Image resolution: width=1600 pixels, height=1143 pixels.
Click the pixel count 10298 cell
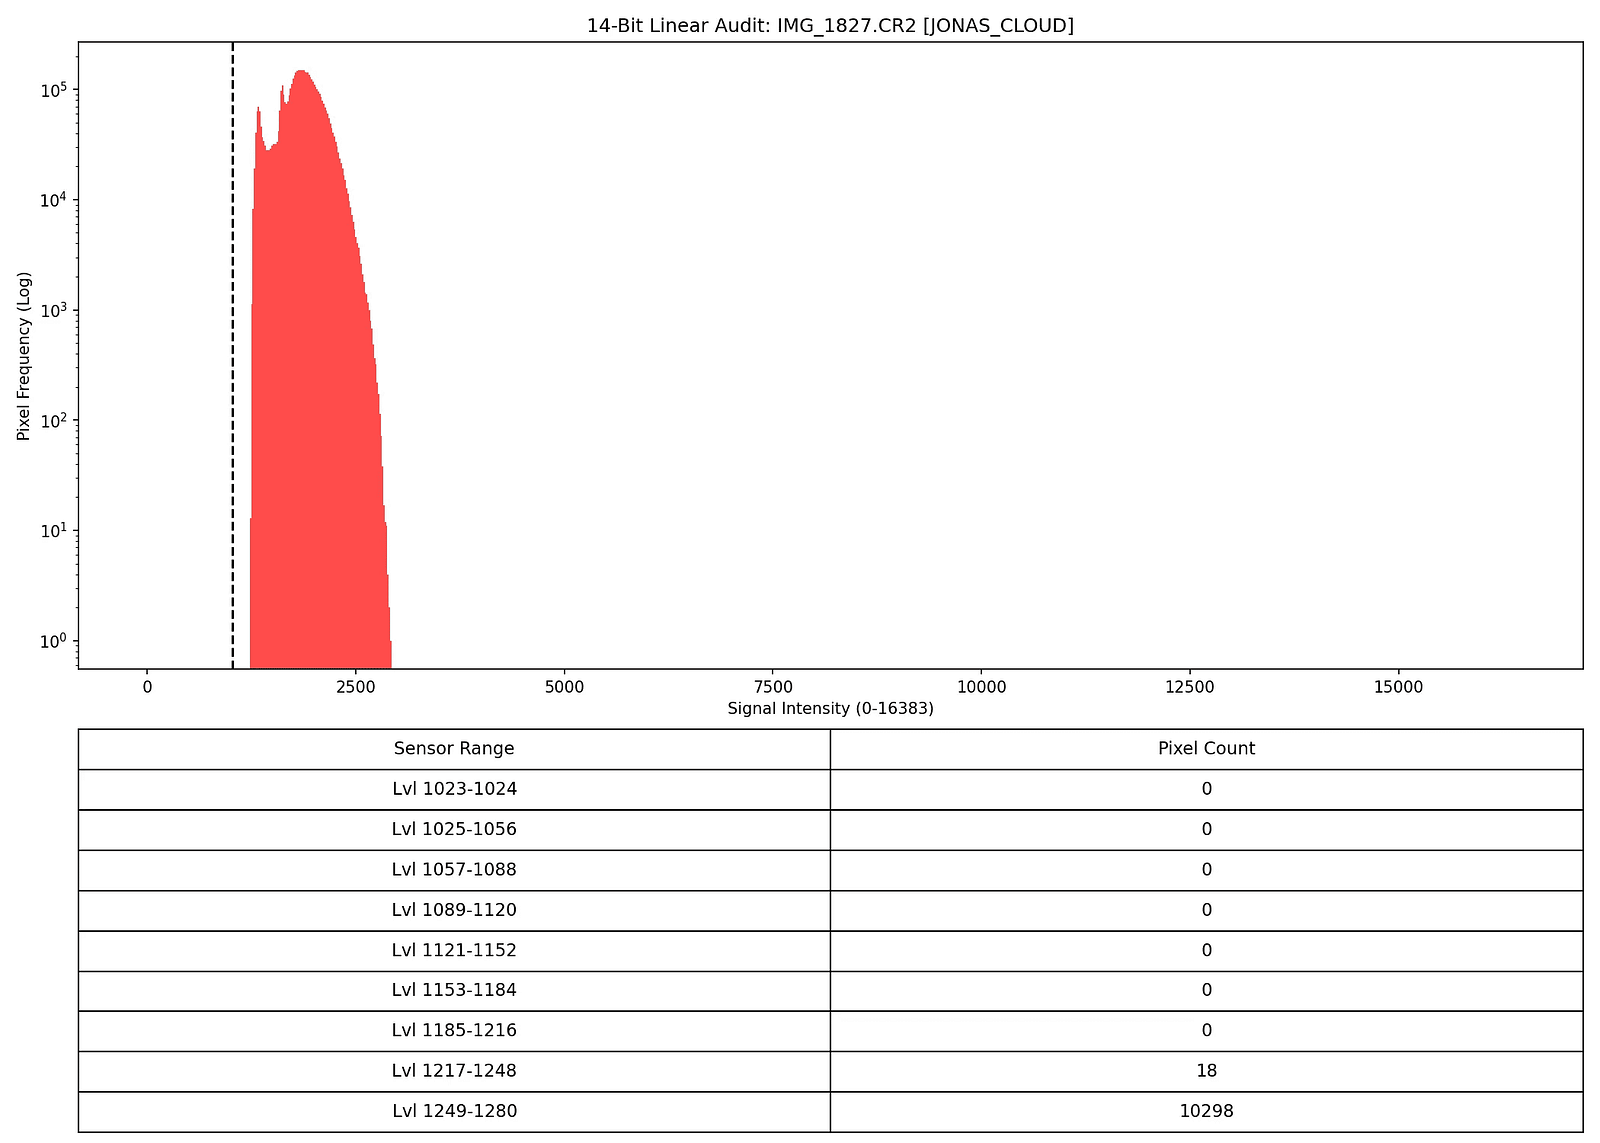(1206, 1111)
